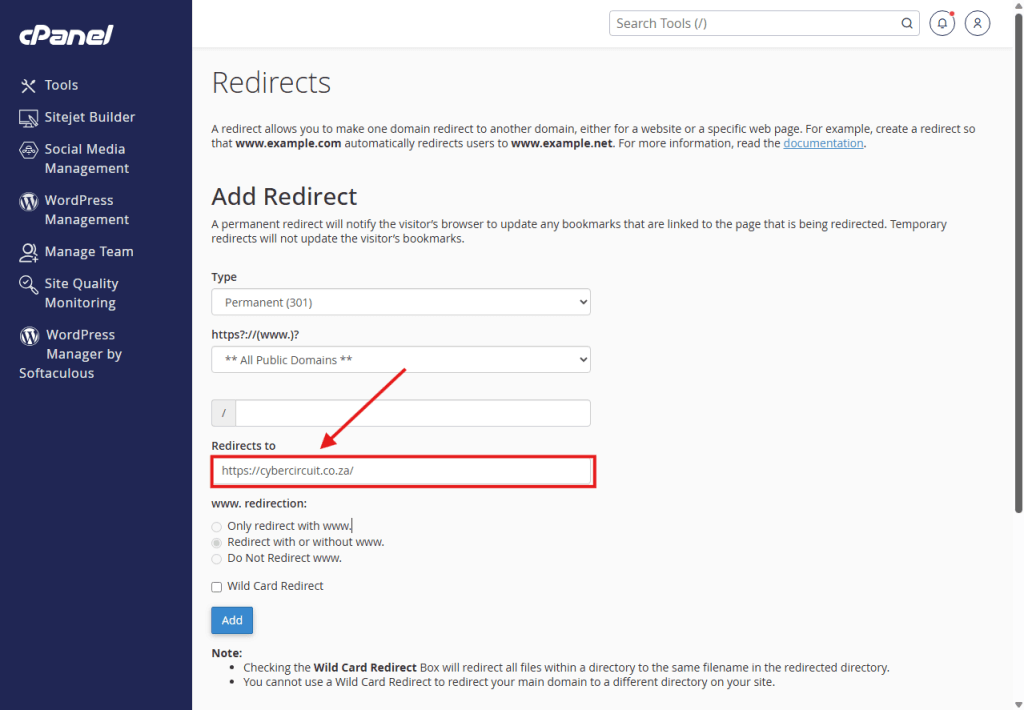1024x710 pixels.
Task: Open Tools via its wrench icon
Action: point(28,86)
